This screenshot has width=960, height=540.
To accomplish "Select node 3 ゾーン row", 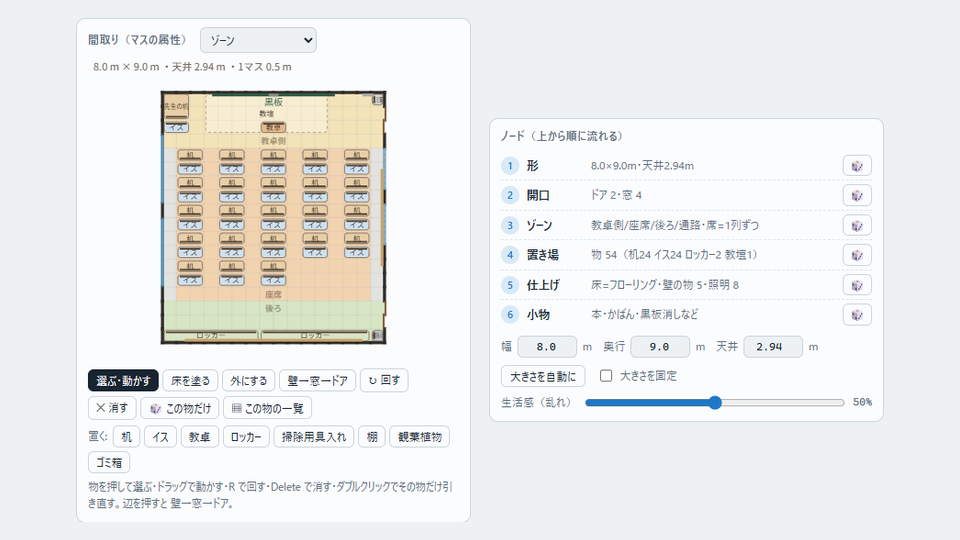I will pos(686,225).
